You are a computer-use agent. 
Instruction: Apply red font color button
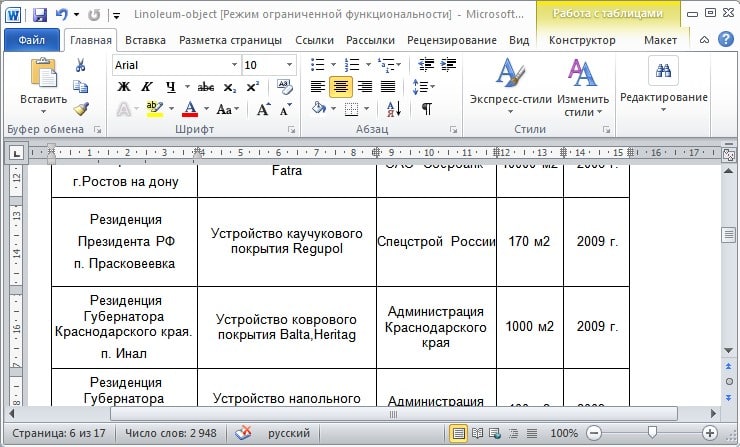click(190, 109)
